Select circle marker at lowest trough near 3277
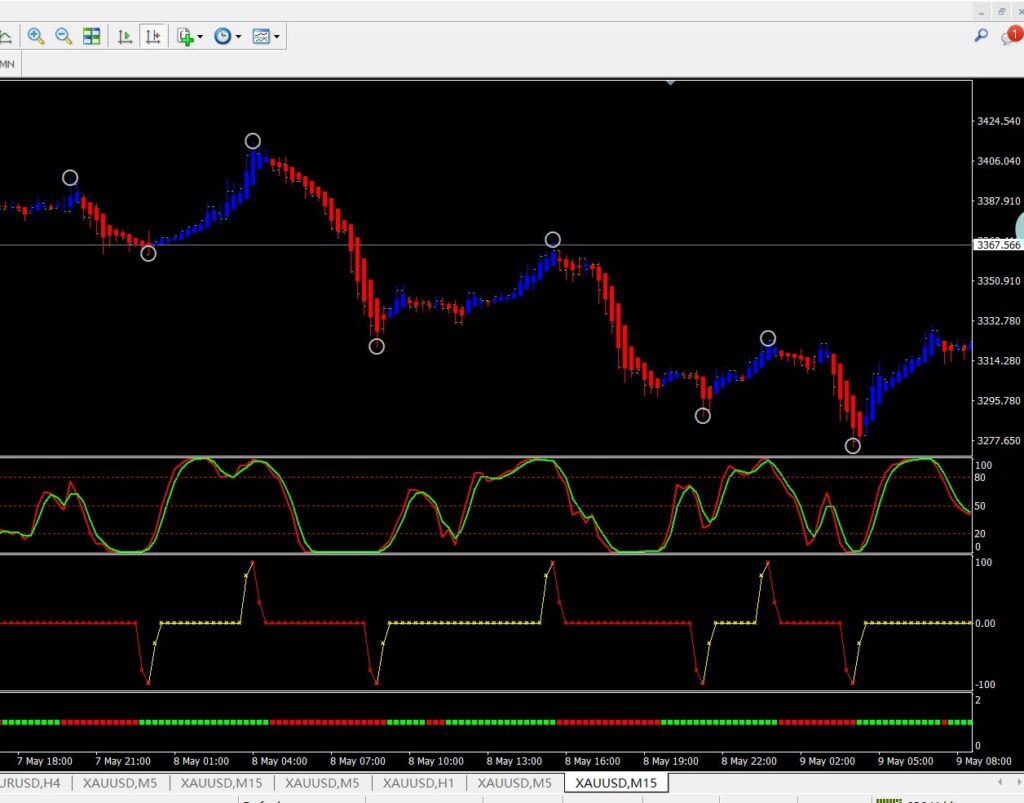Image resolution: width=1024 pixels, height=803 pixels. tap(853, 446)
